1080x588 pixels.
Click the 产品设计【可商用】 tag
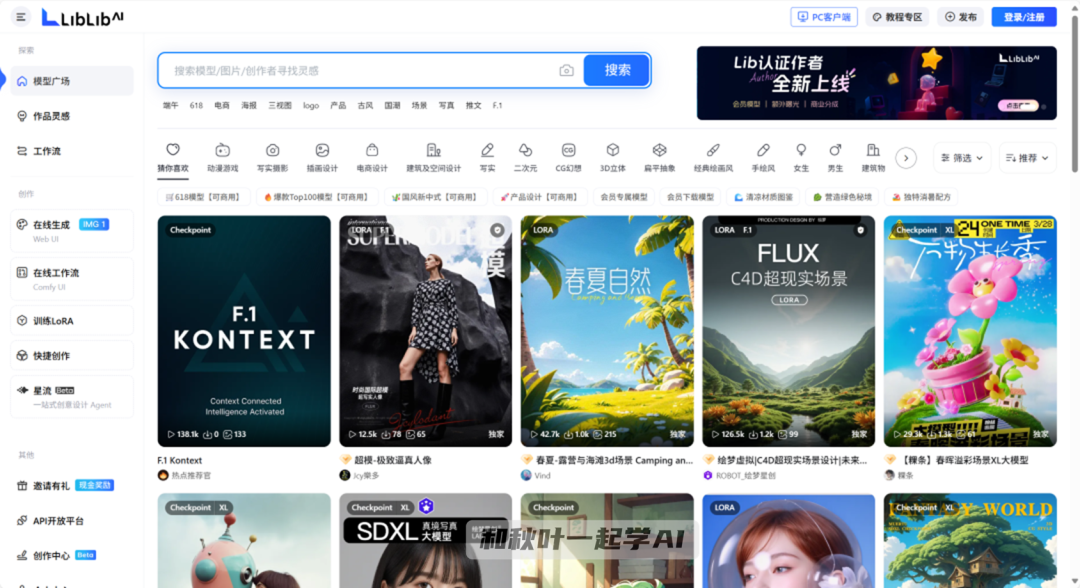click(539, 197)
